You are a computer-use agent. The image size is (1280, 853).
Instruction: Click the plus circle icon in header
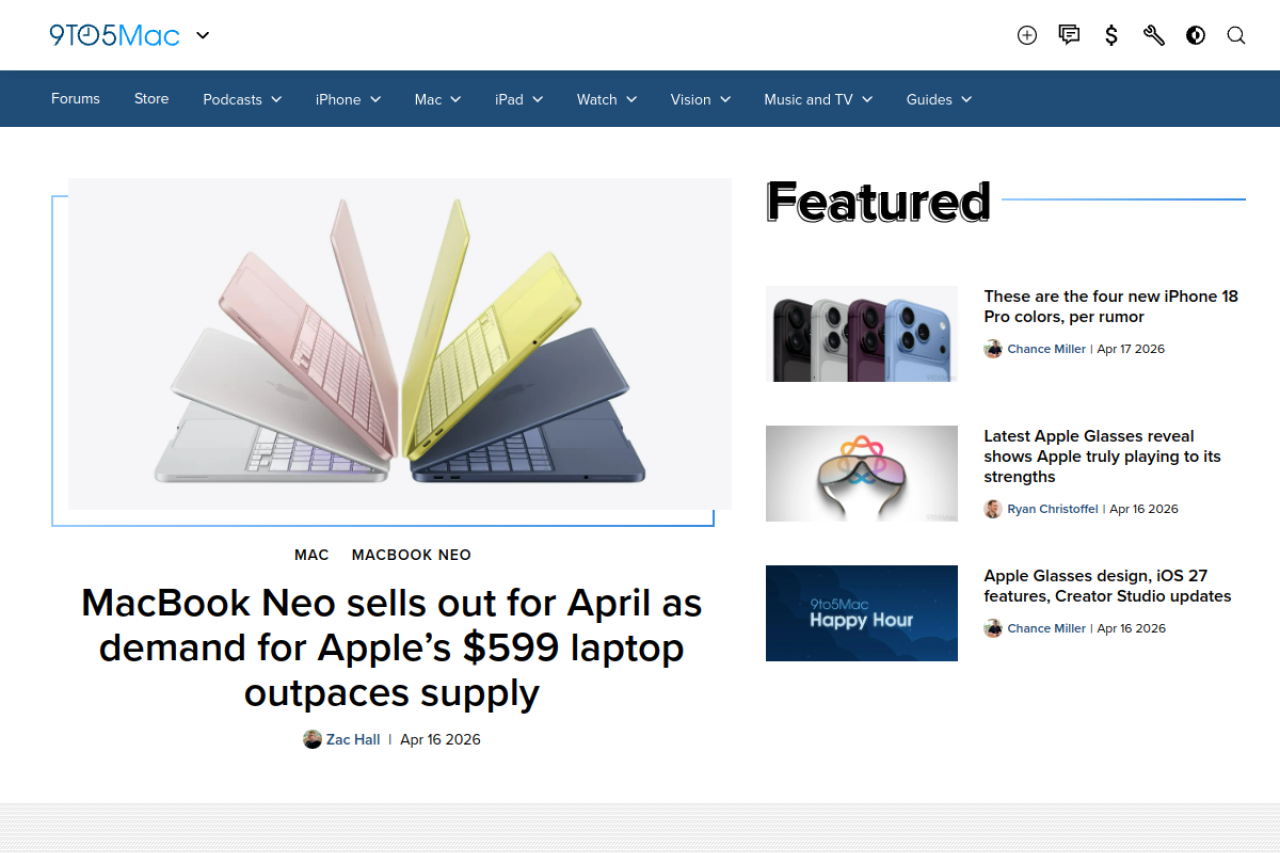(x=1027, y=35)
